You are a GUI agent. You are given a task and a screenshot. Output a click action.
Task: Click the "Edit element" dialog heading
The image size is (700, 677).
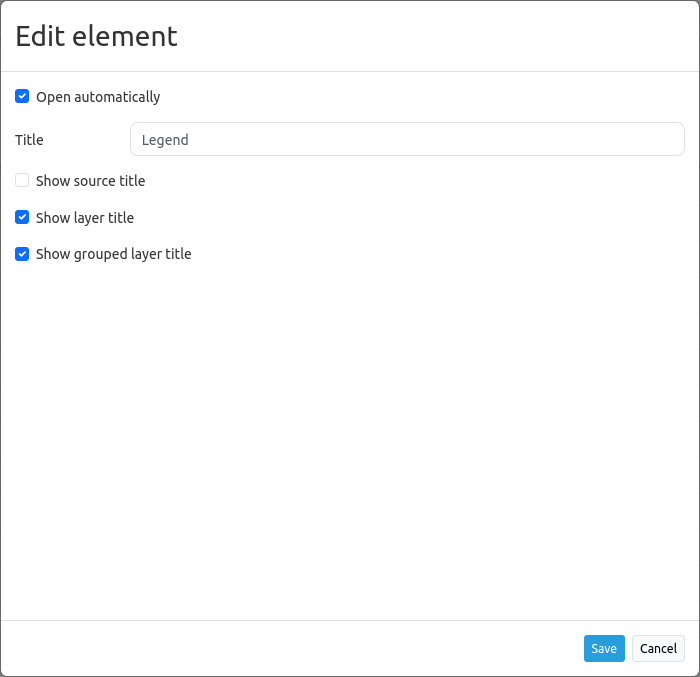pos(96,36)
